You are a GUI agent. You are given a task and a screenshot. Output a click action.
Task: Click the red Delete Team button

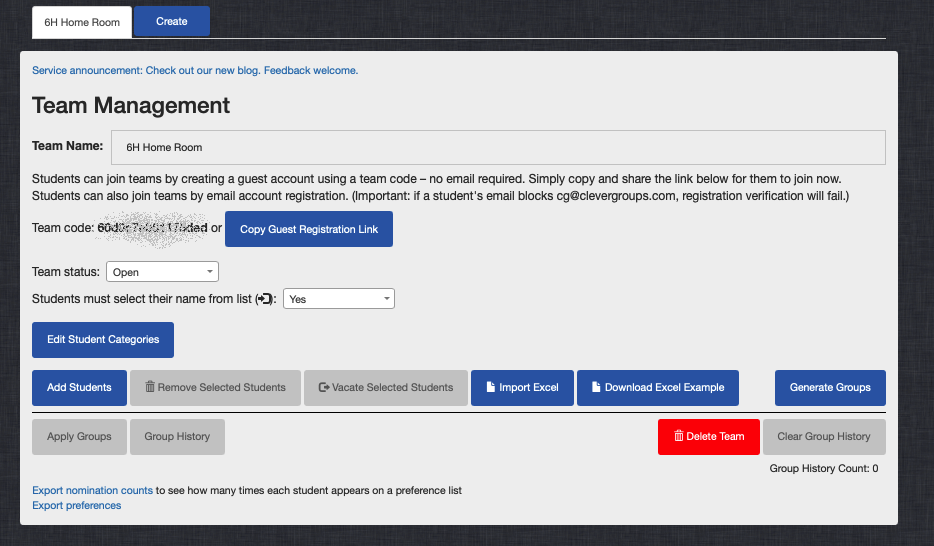click(709, 436)
